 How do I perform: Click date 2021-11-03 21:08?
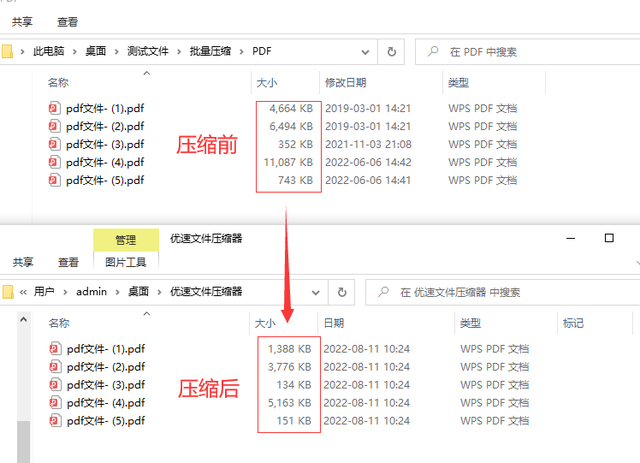click(368, 145)
